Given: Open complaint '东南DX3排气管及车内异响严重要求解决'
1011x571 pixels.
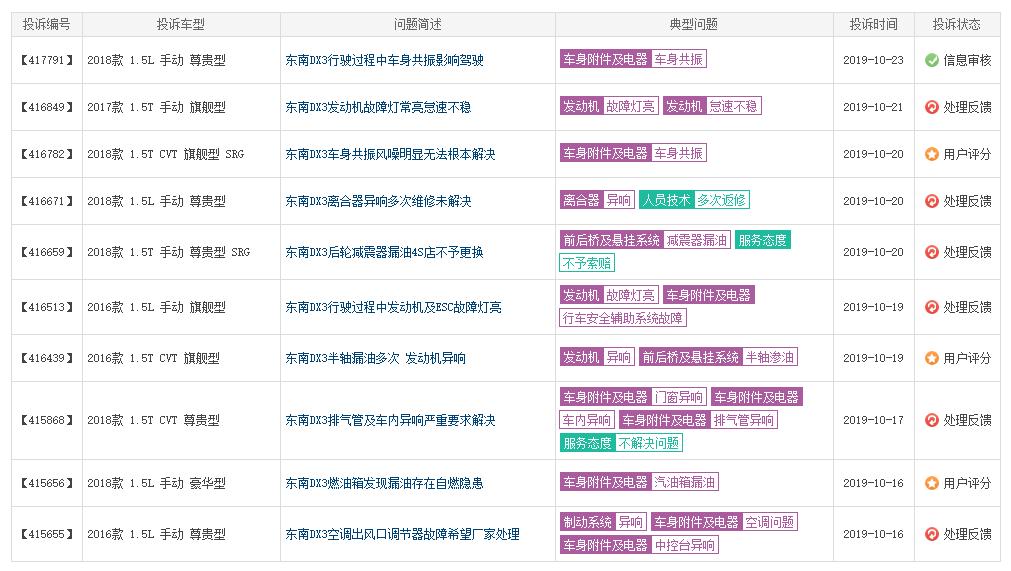Looking at the screenshot, I should click(x=390, y=420).
